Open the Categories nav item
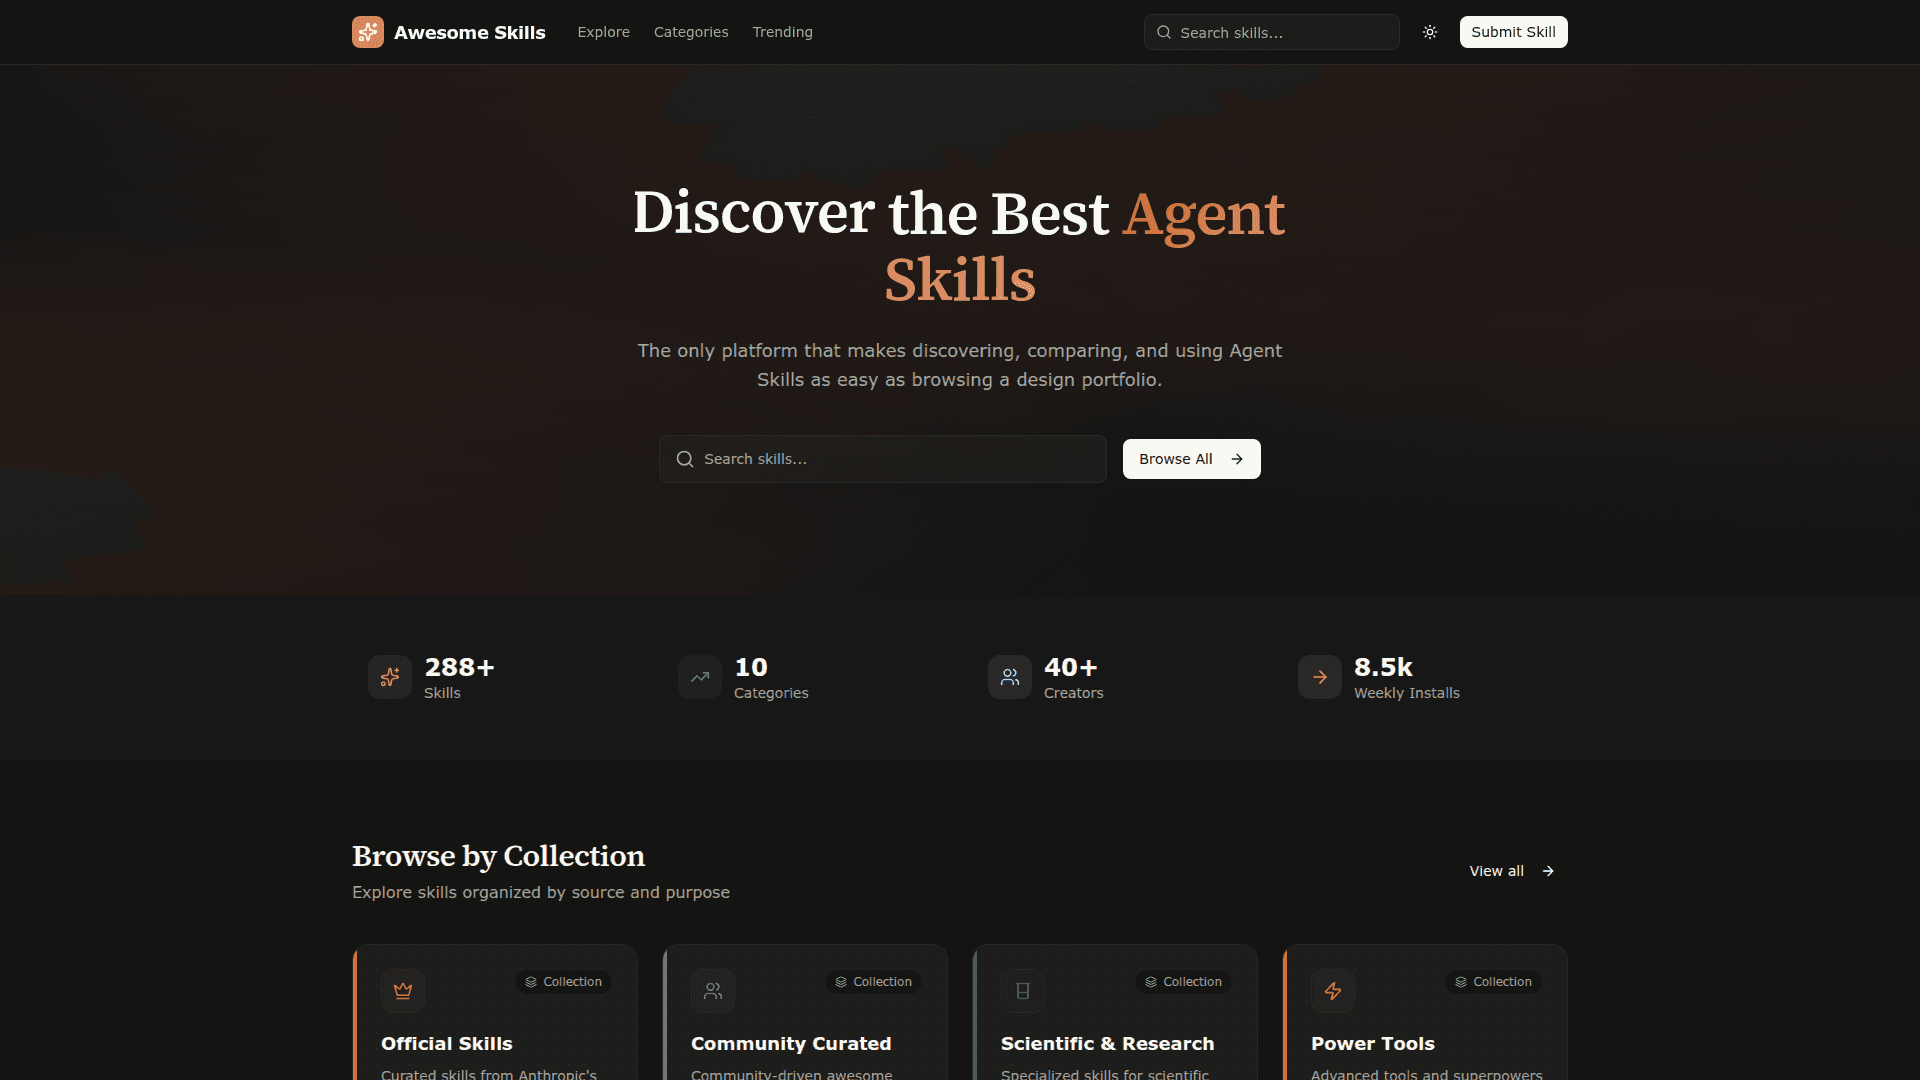 (691, 32)
